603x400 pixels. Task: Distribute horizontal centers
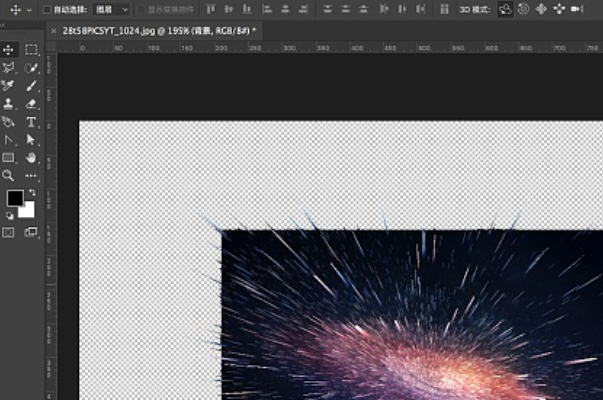point(402,9)
